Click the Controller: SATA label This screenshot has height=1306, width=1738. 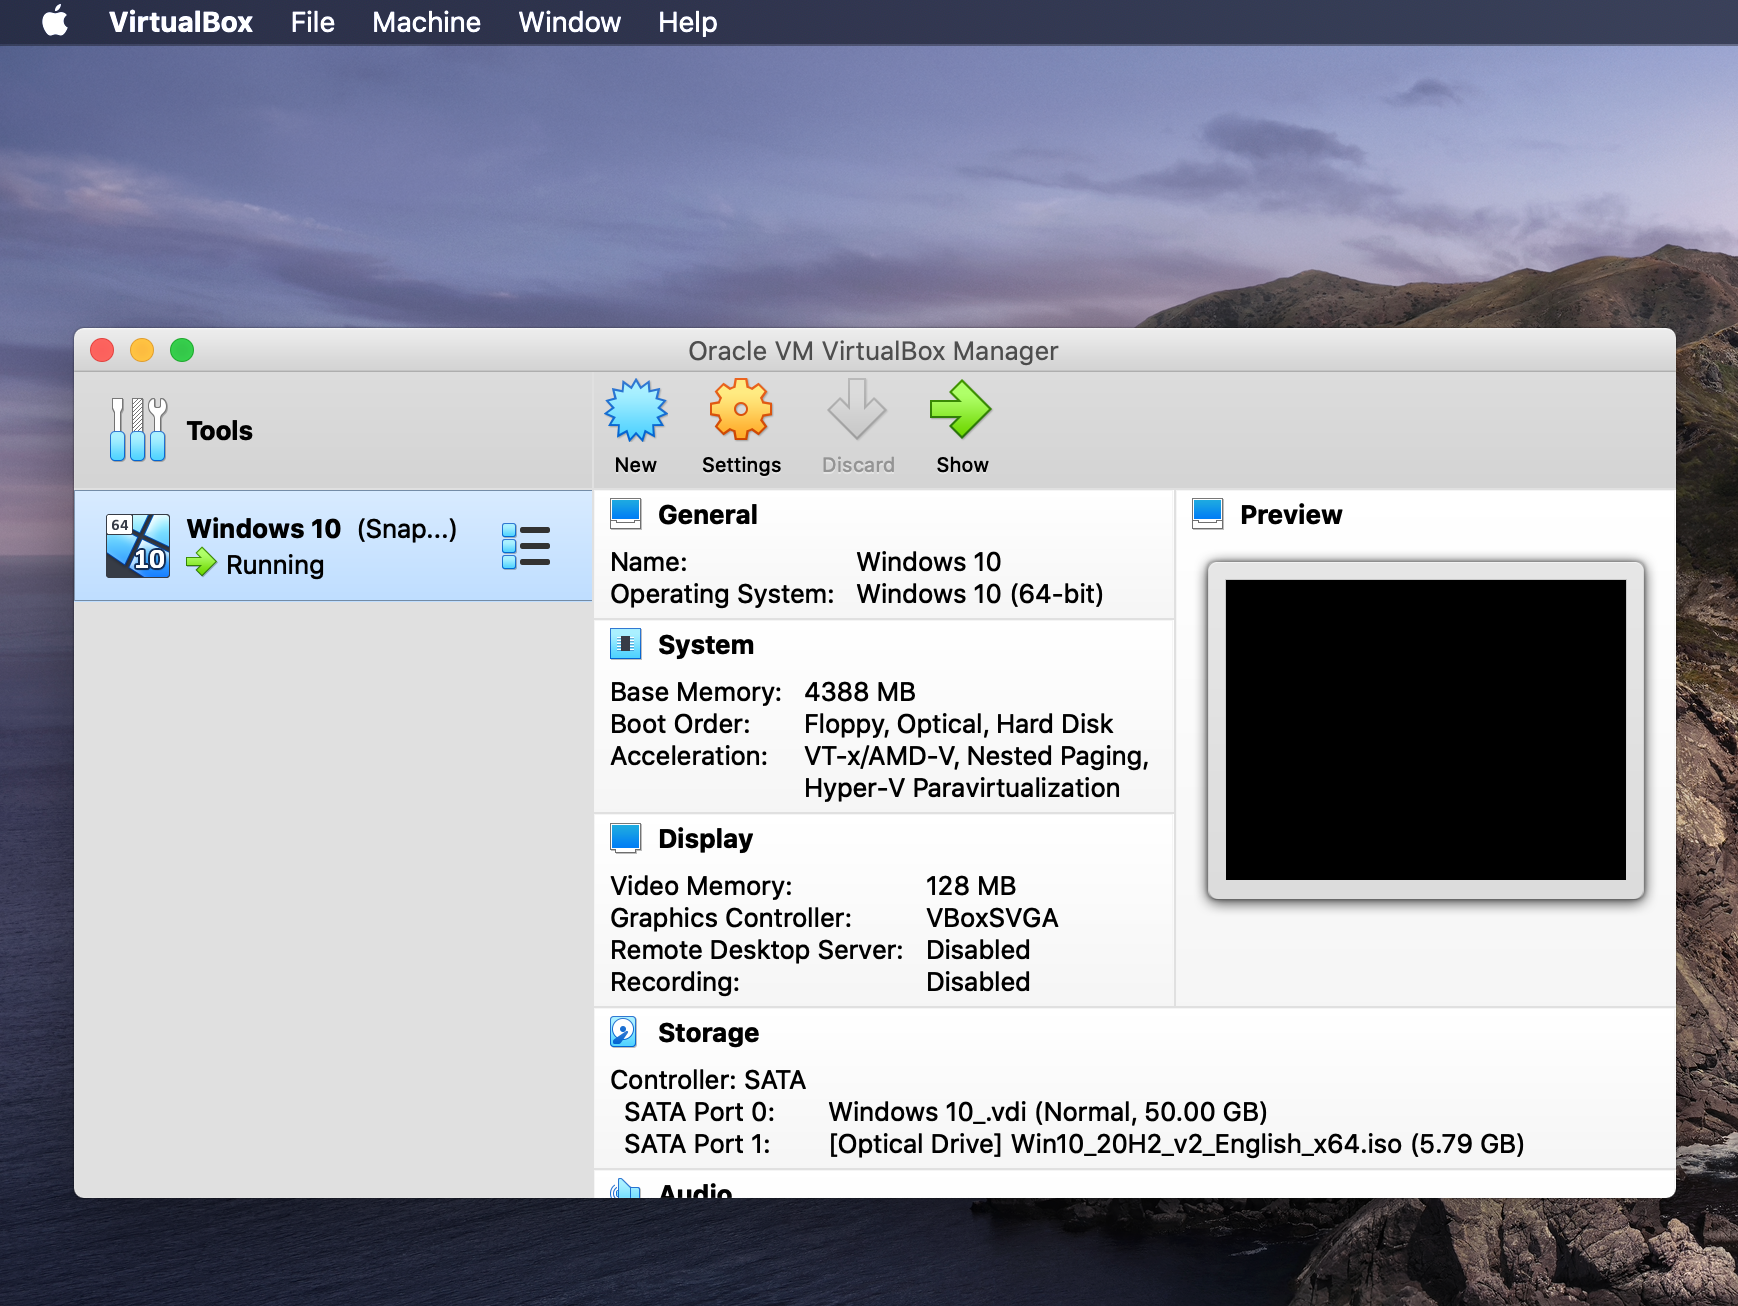708,1080
